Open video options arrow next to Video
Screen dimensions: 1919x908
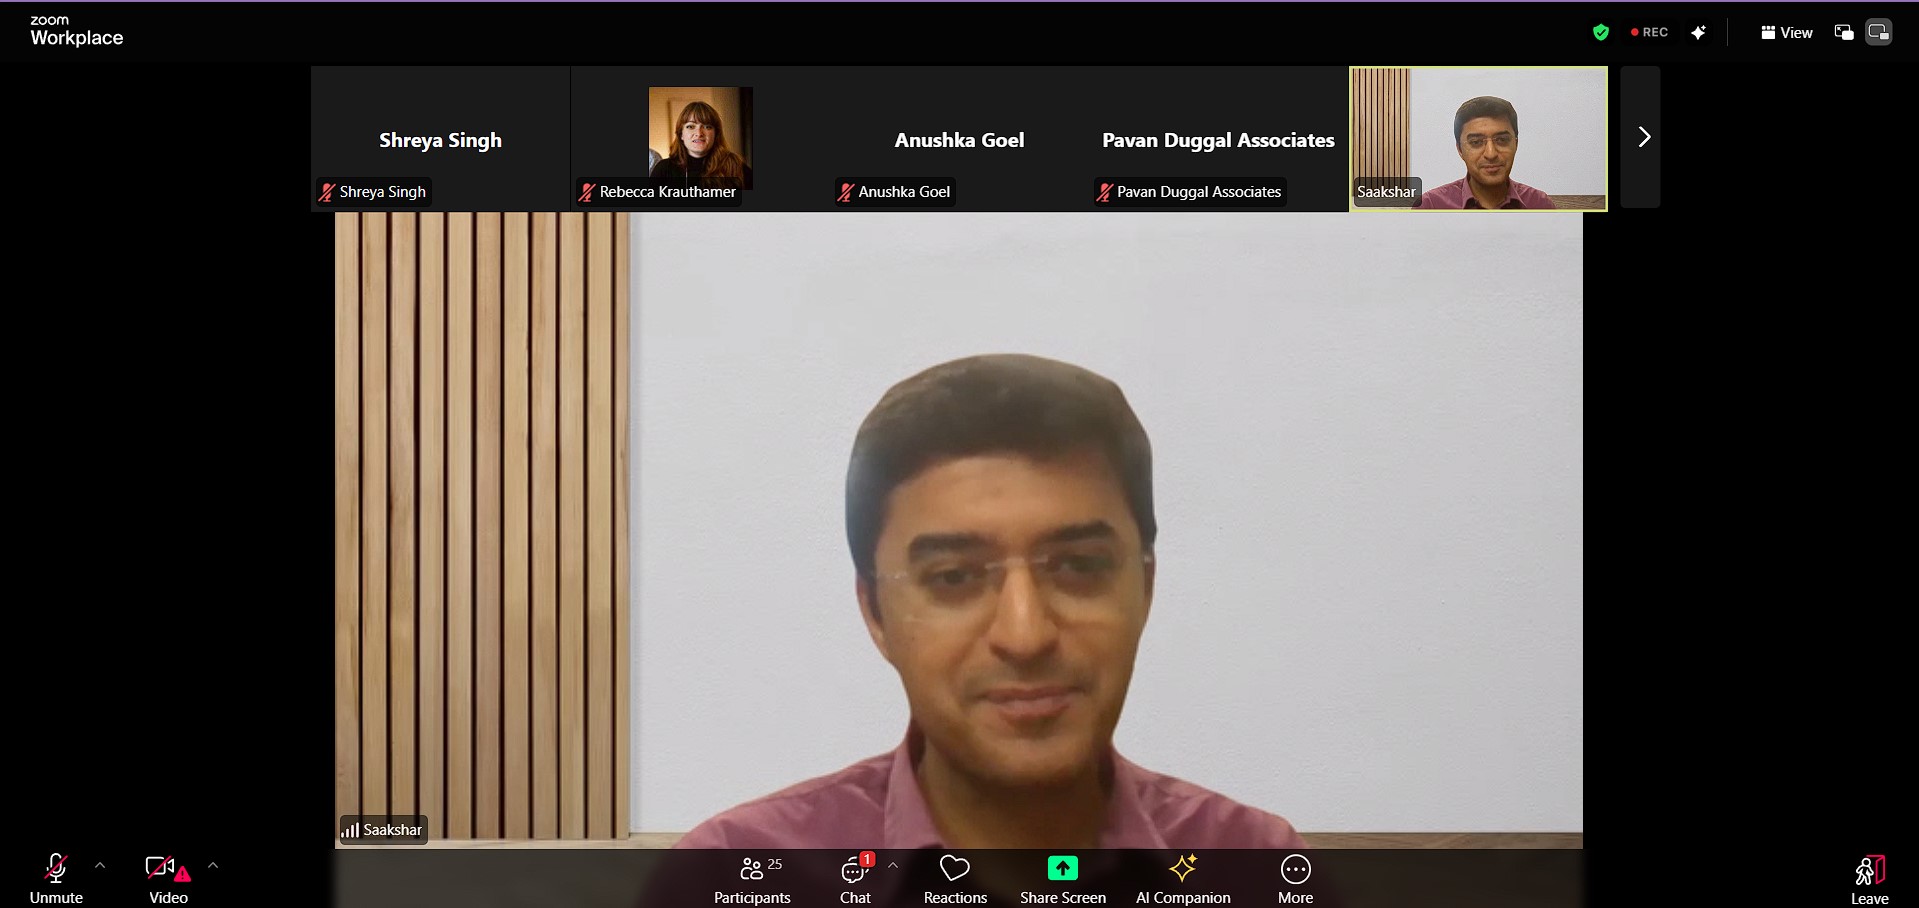point(213,866)
